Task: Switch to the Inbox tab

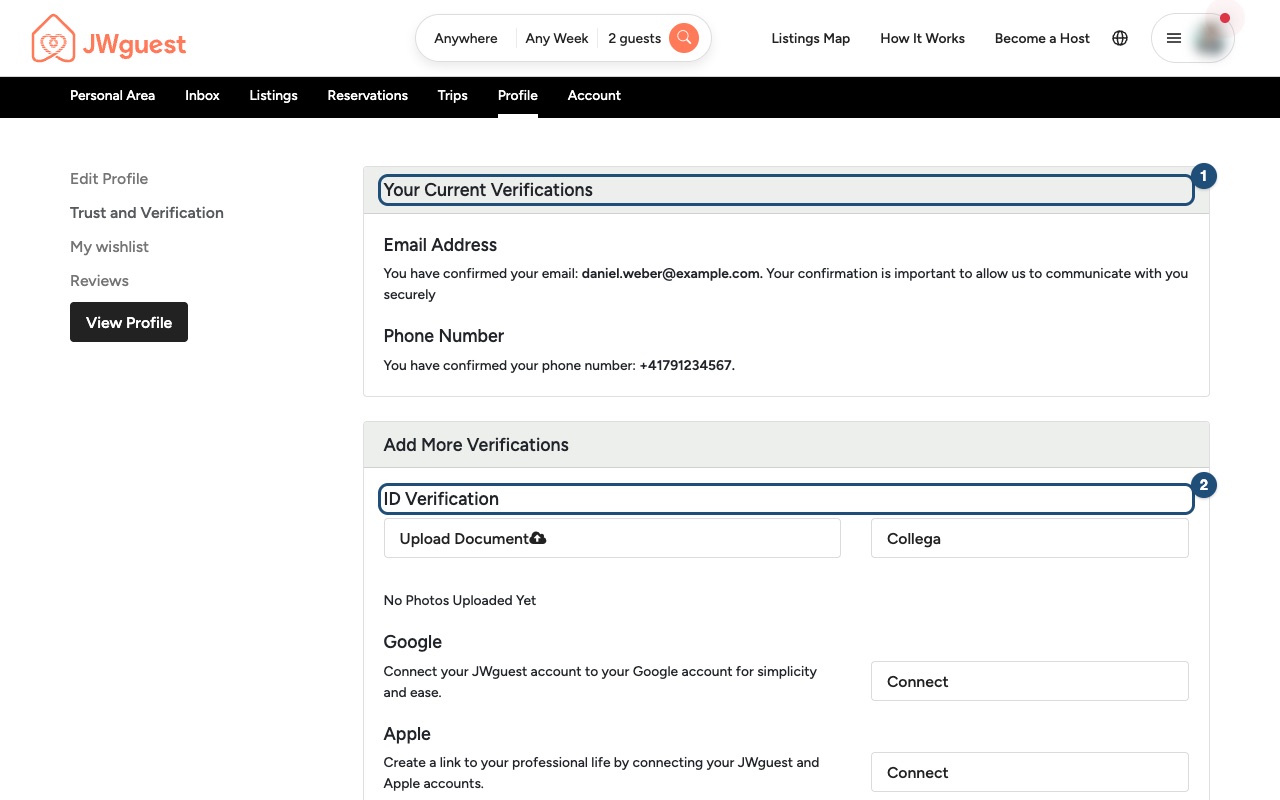Action: click(x=202, y=96)
